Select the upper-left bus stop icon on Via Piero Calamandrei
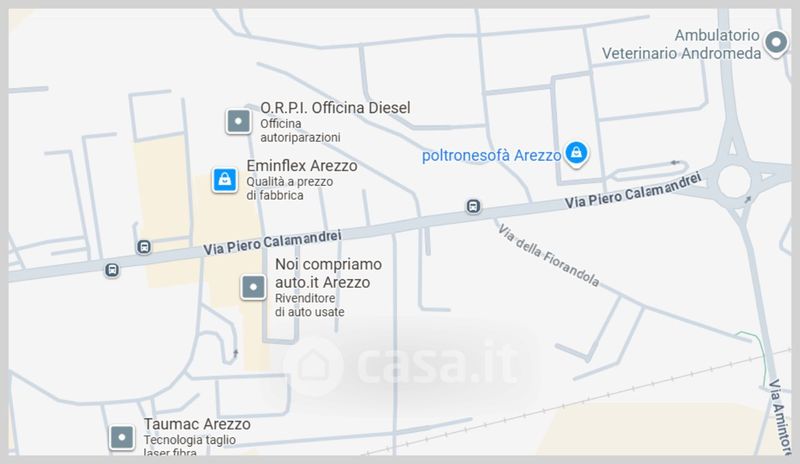 tap(144, 247)
